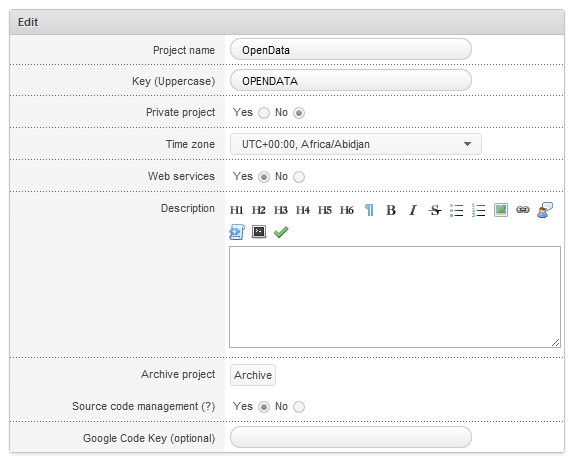The image size is (574, 462).
Task: Apply H3 heading in description toolbar
Action: 281,210
